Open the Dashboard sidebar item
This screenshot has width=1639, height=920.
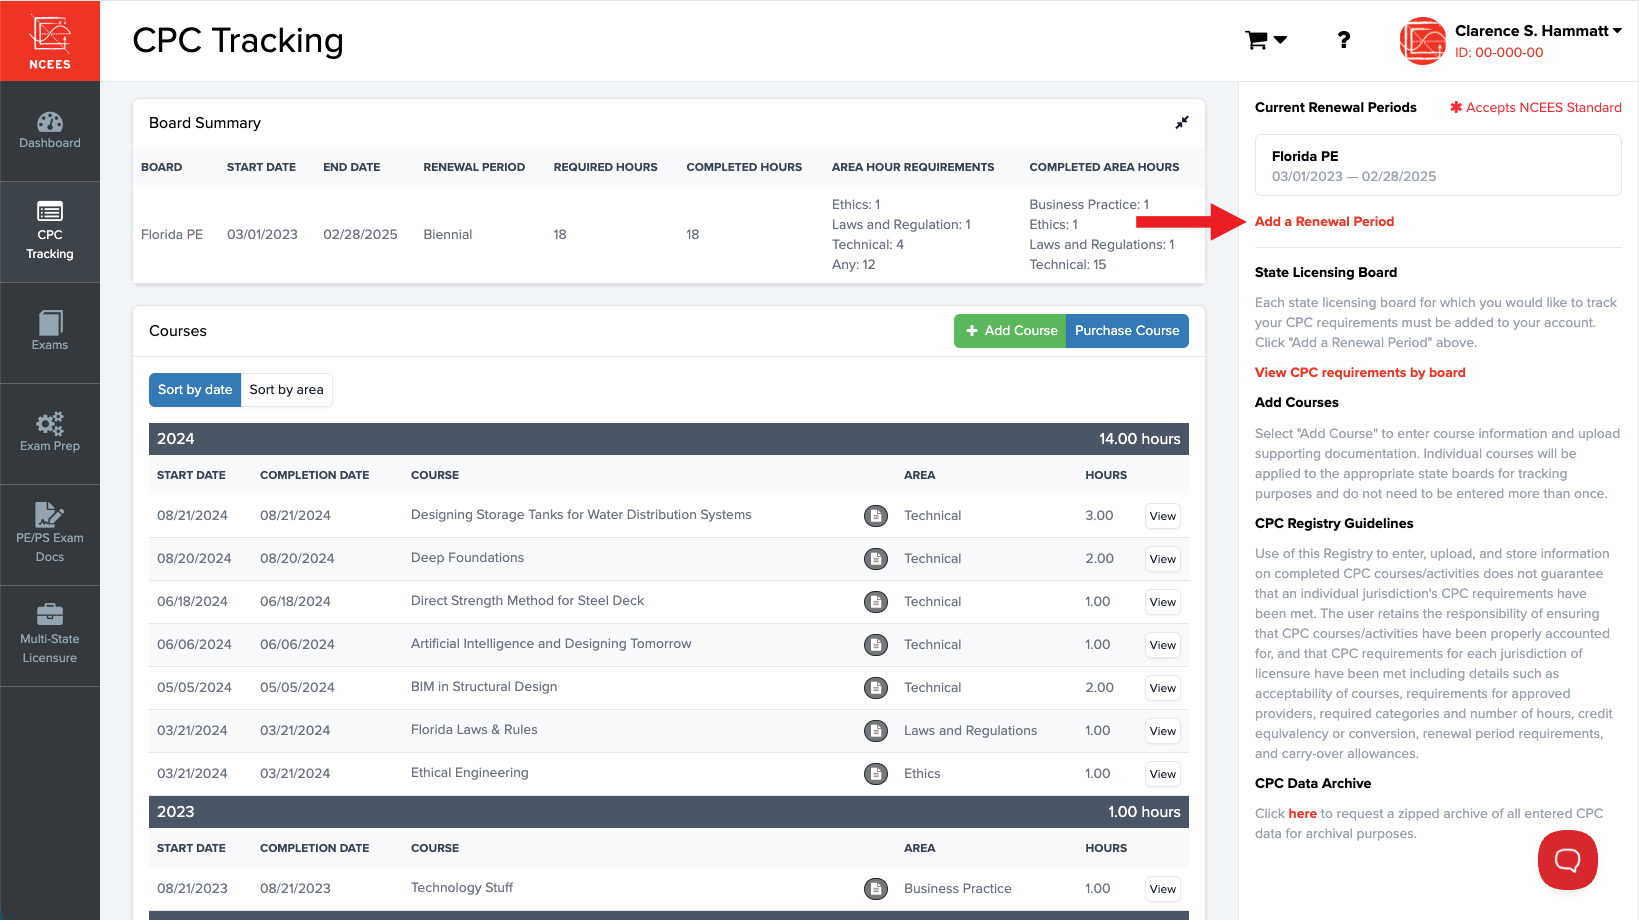[50, 131]
